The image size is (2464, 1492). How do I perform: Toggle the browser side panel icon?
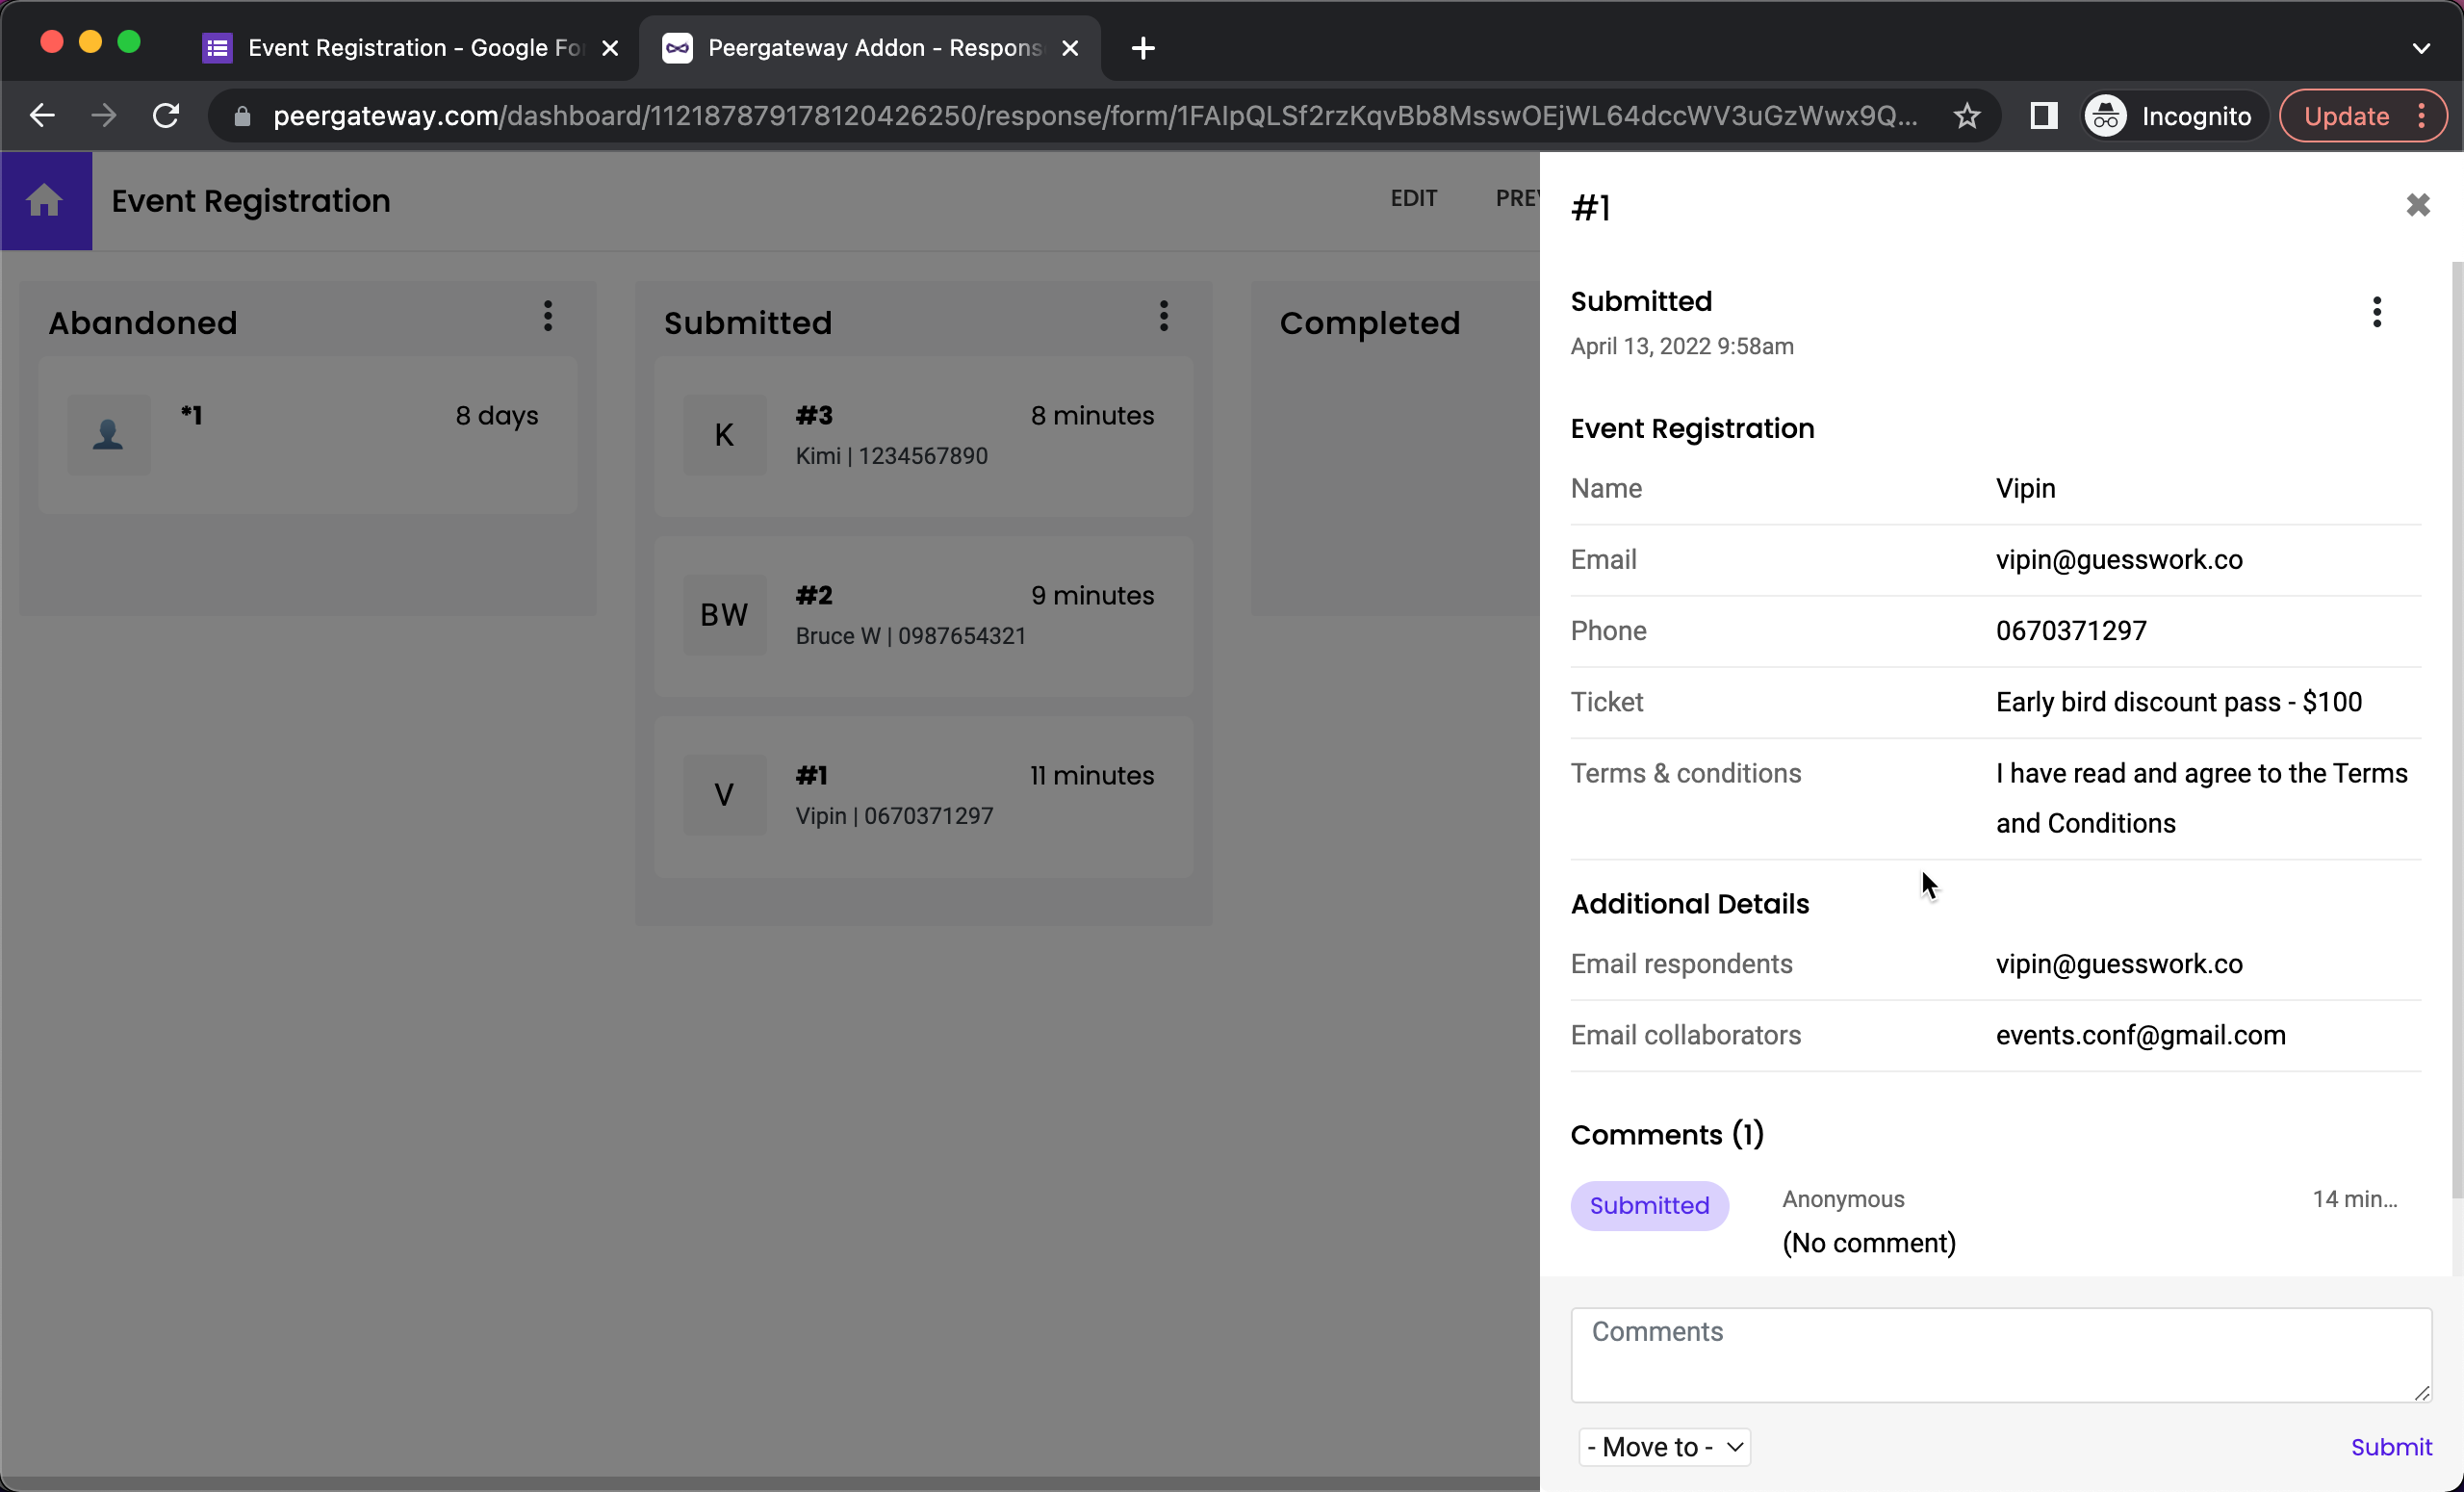click(2043, 116)
